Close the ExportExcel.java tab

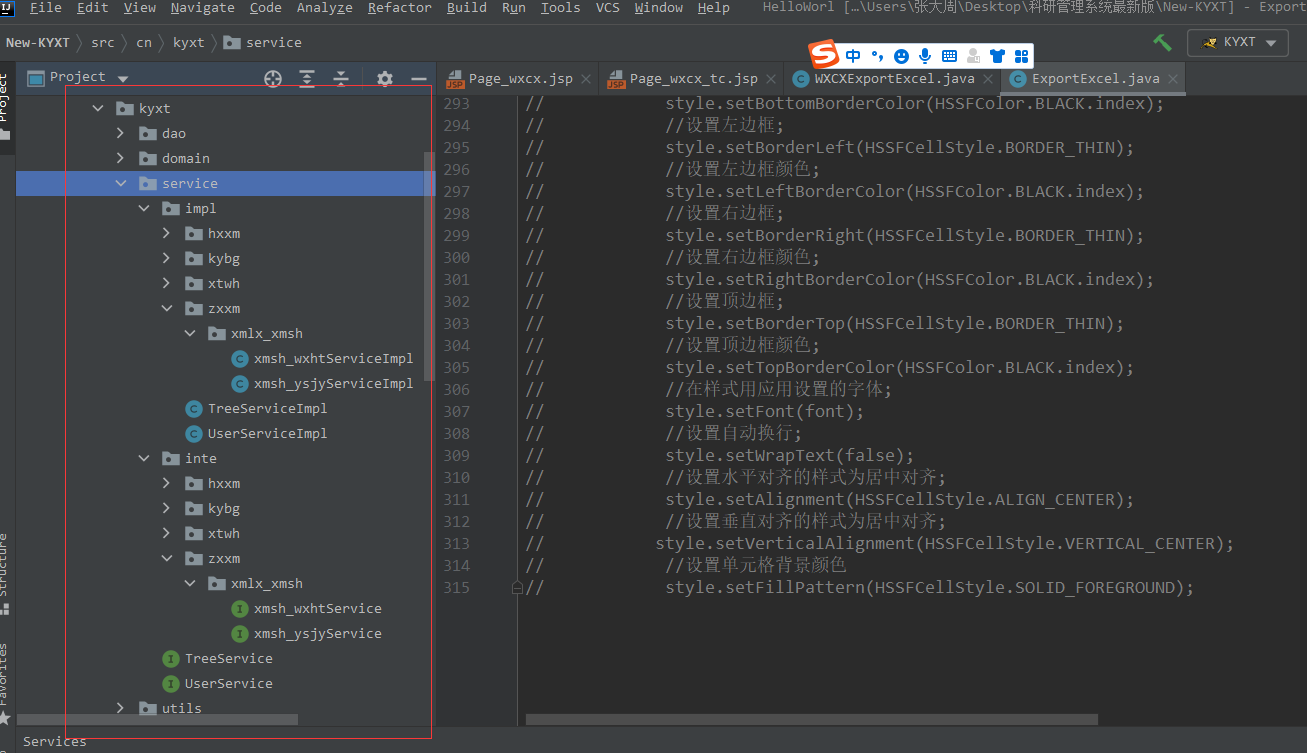[x=1173, y=79]
